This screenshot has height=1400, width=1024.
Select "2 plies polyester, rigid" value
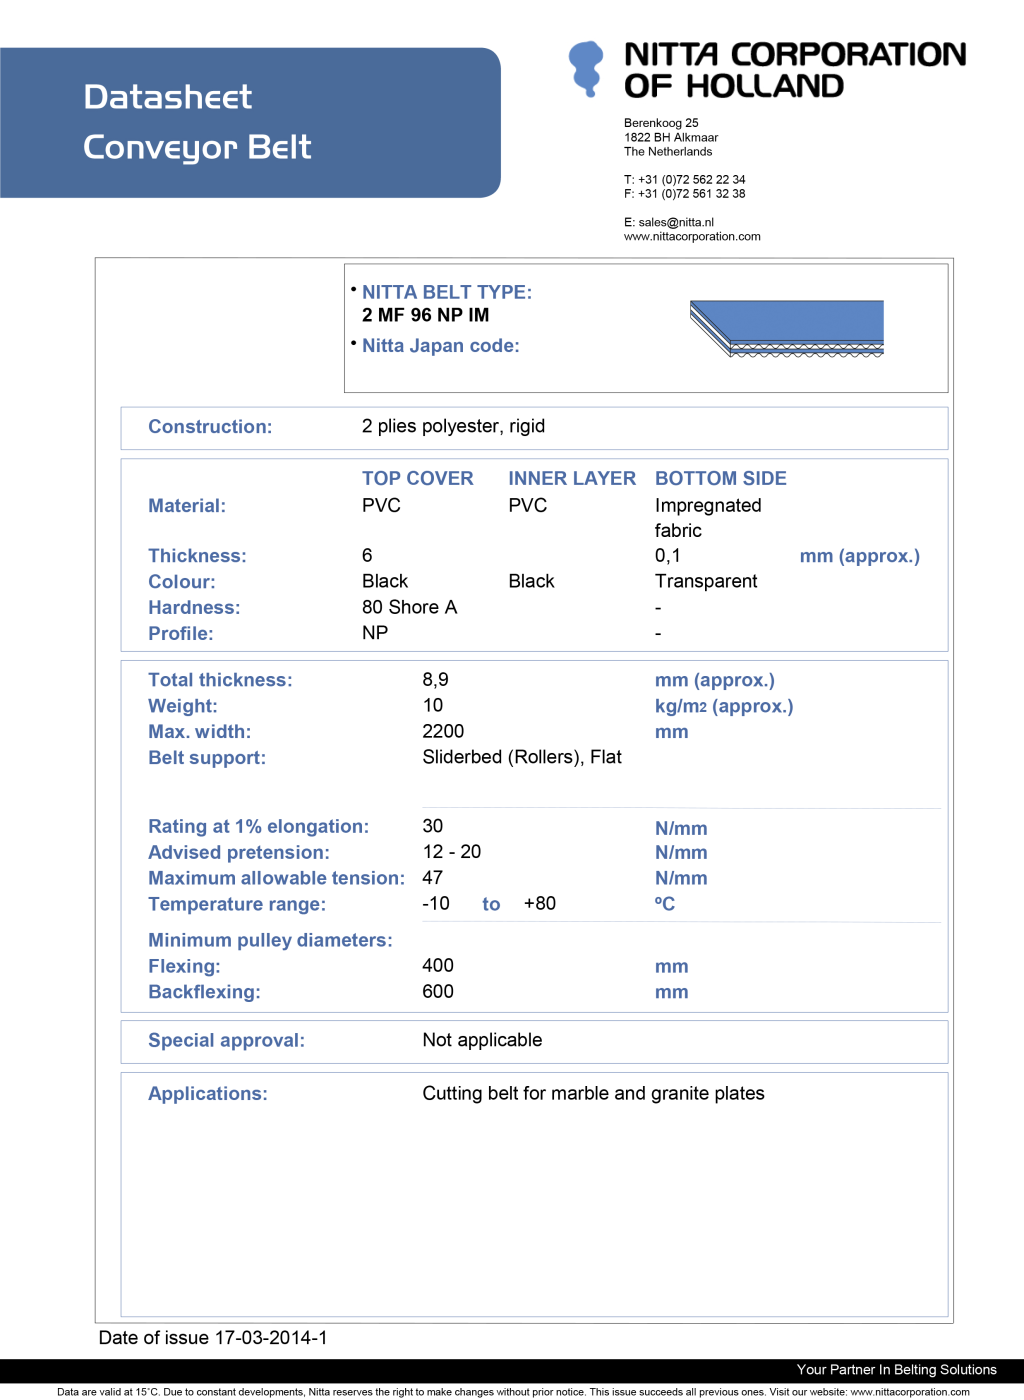(453, 426)
